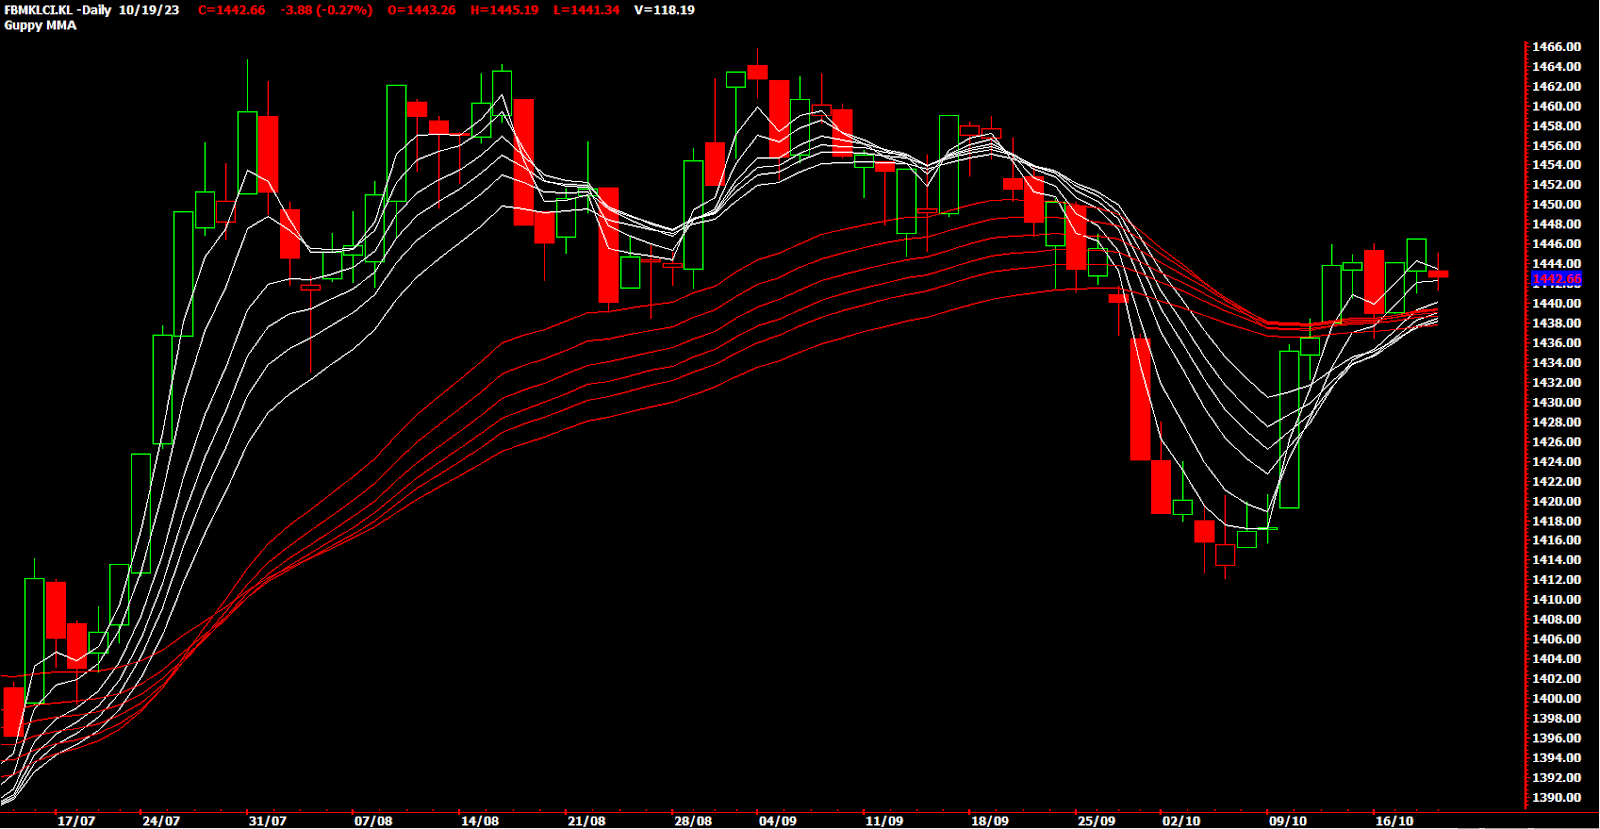
Task: Click the 1422.00 price axis label
Action: [x=1556, y=481]
